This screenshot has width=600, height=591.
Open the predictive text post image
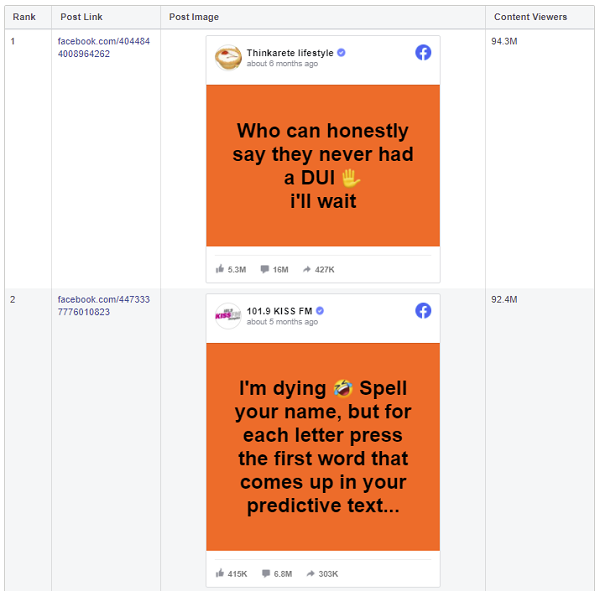[323, 447]
